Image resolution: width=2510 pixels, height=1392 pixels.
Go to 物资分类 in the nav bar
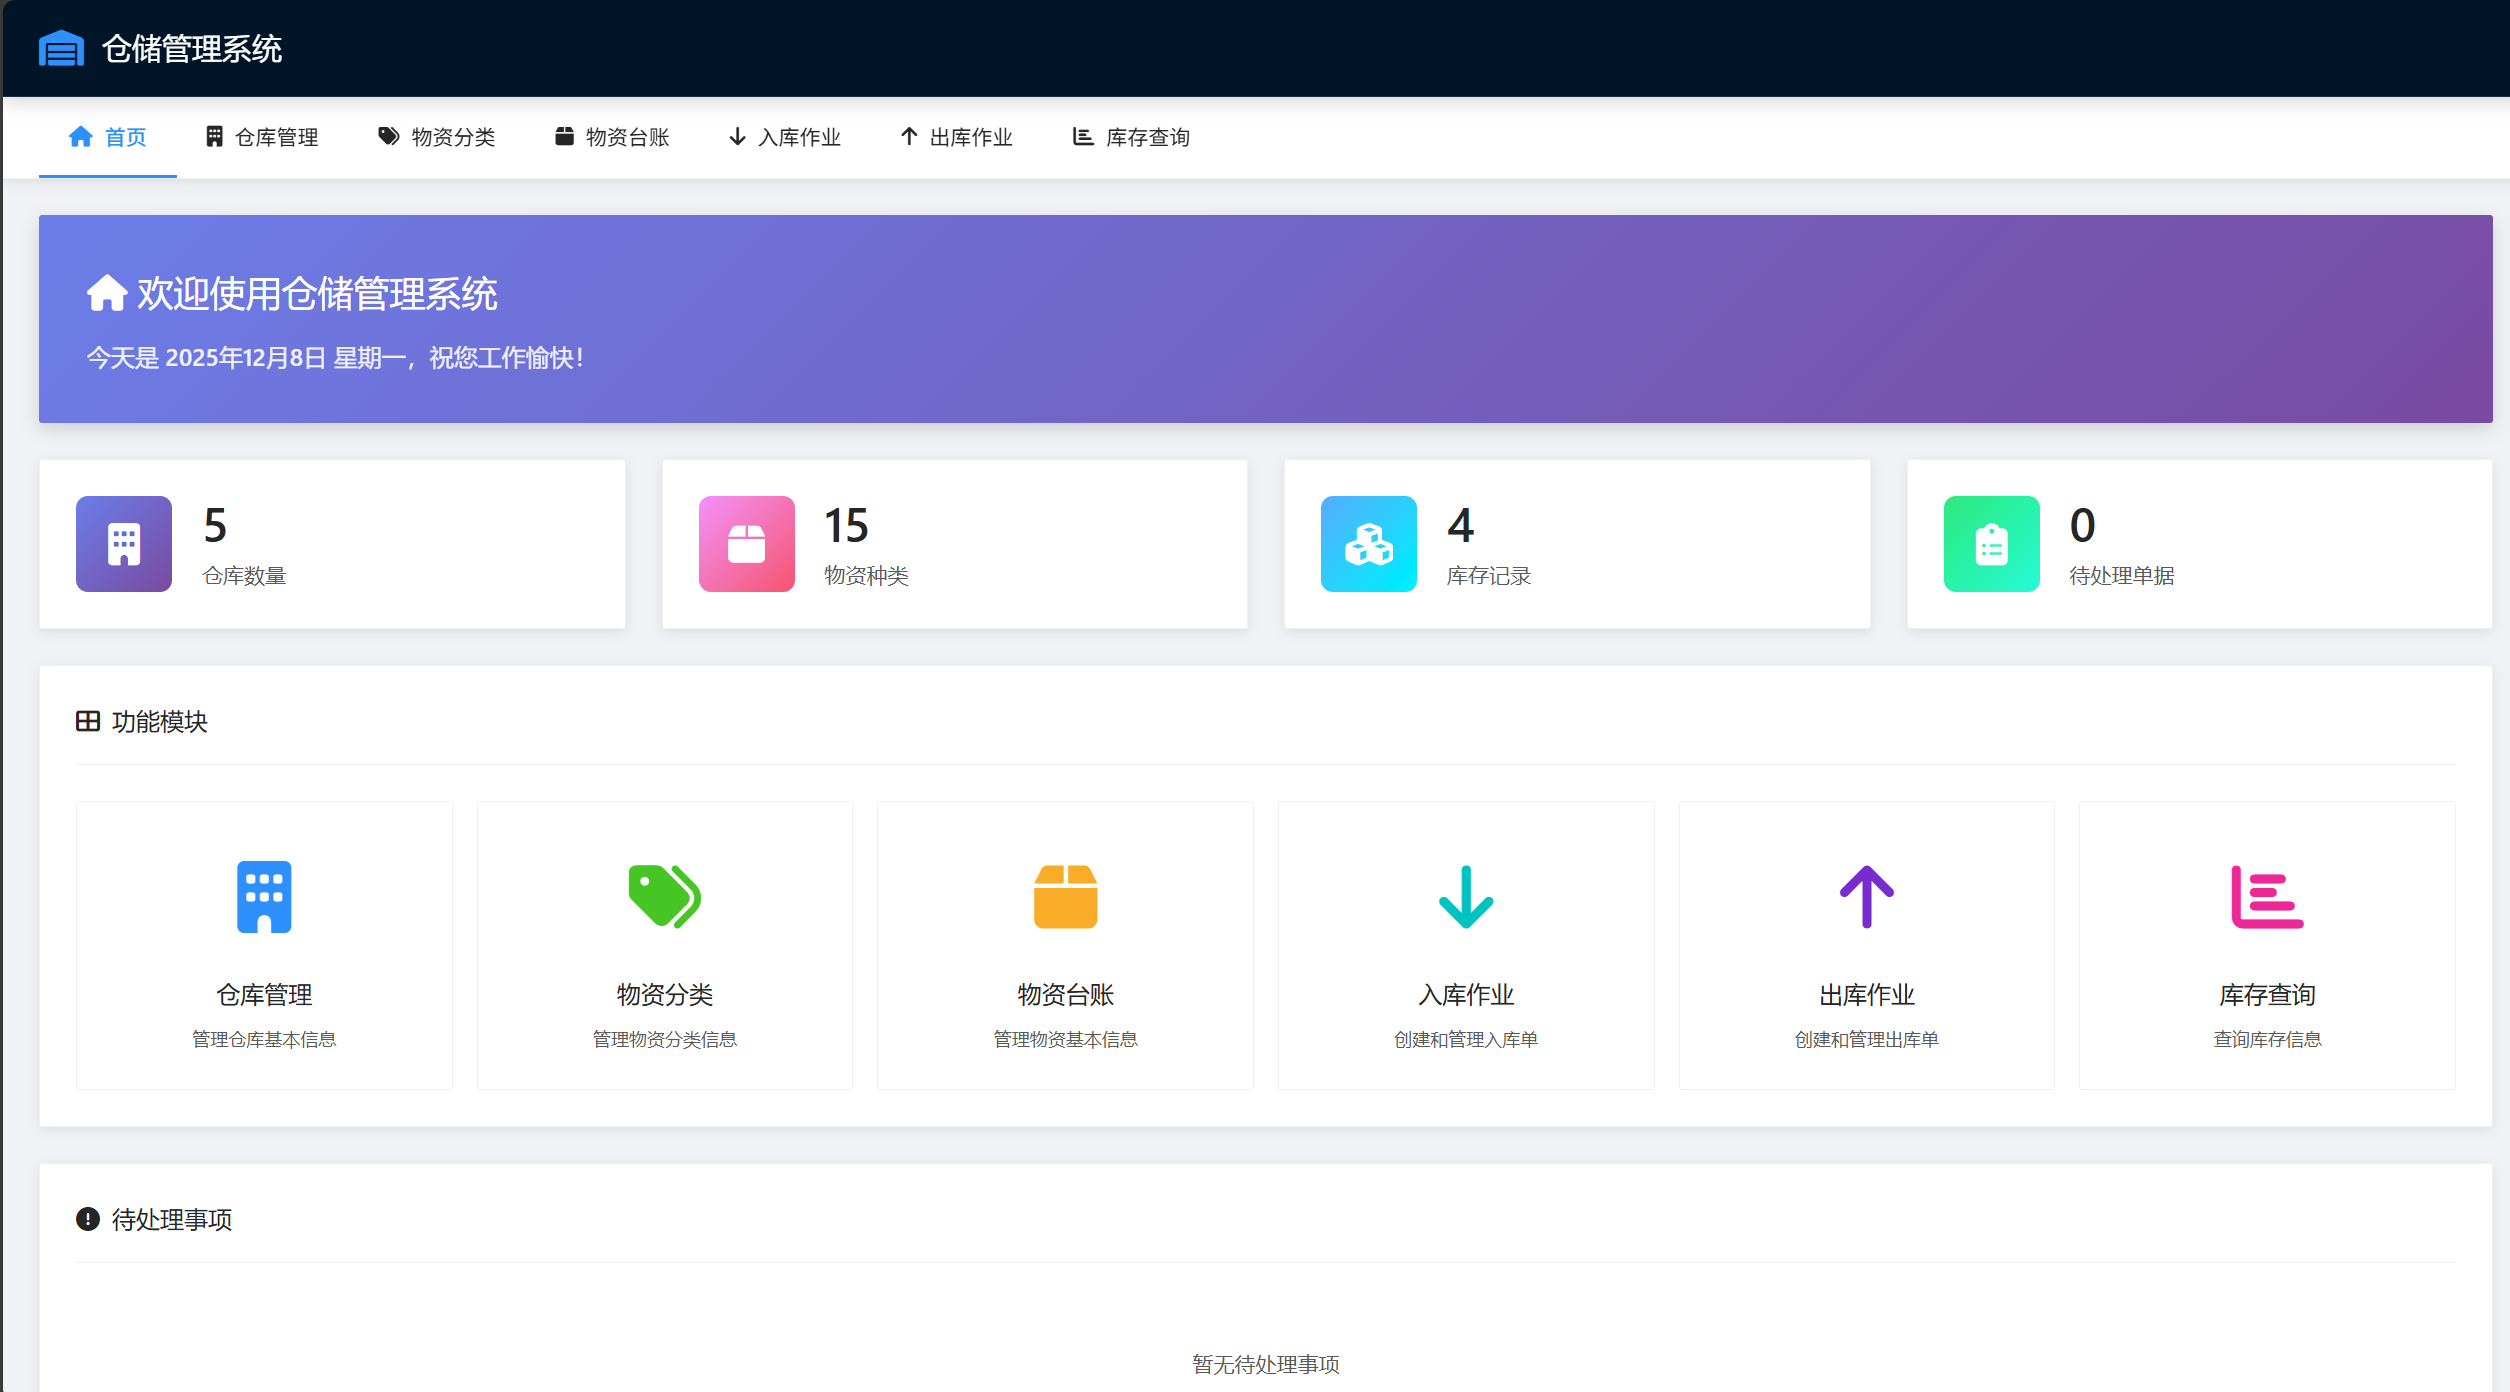click(x=437, y=137)
